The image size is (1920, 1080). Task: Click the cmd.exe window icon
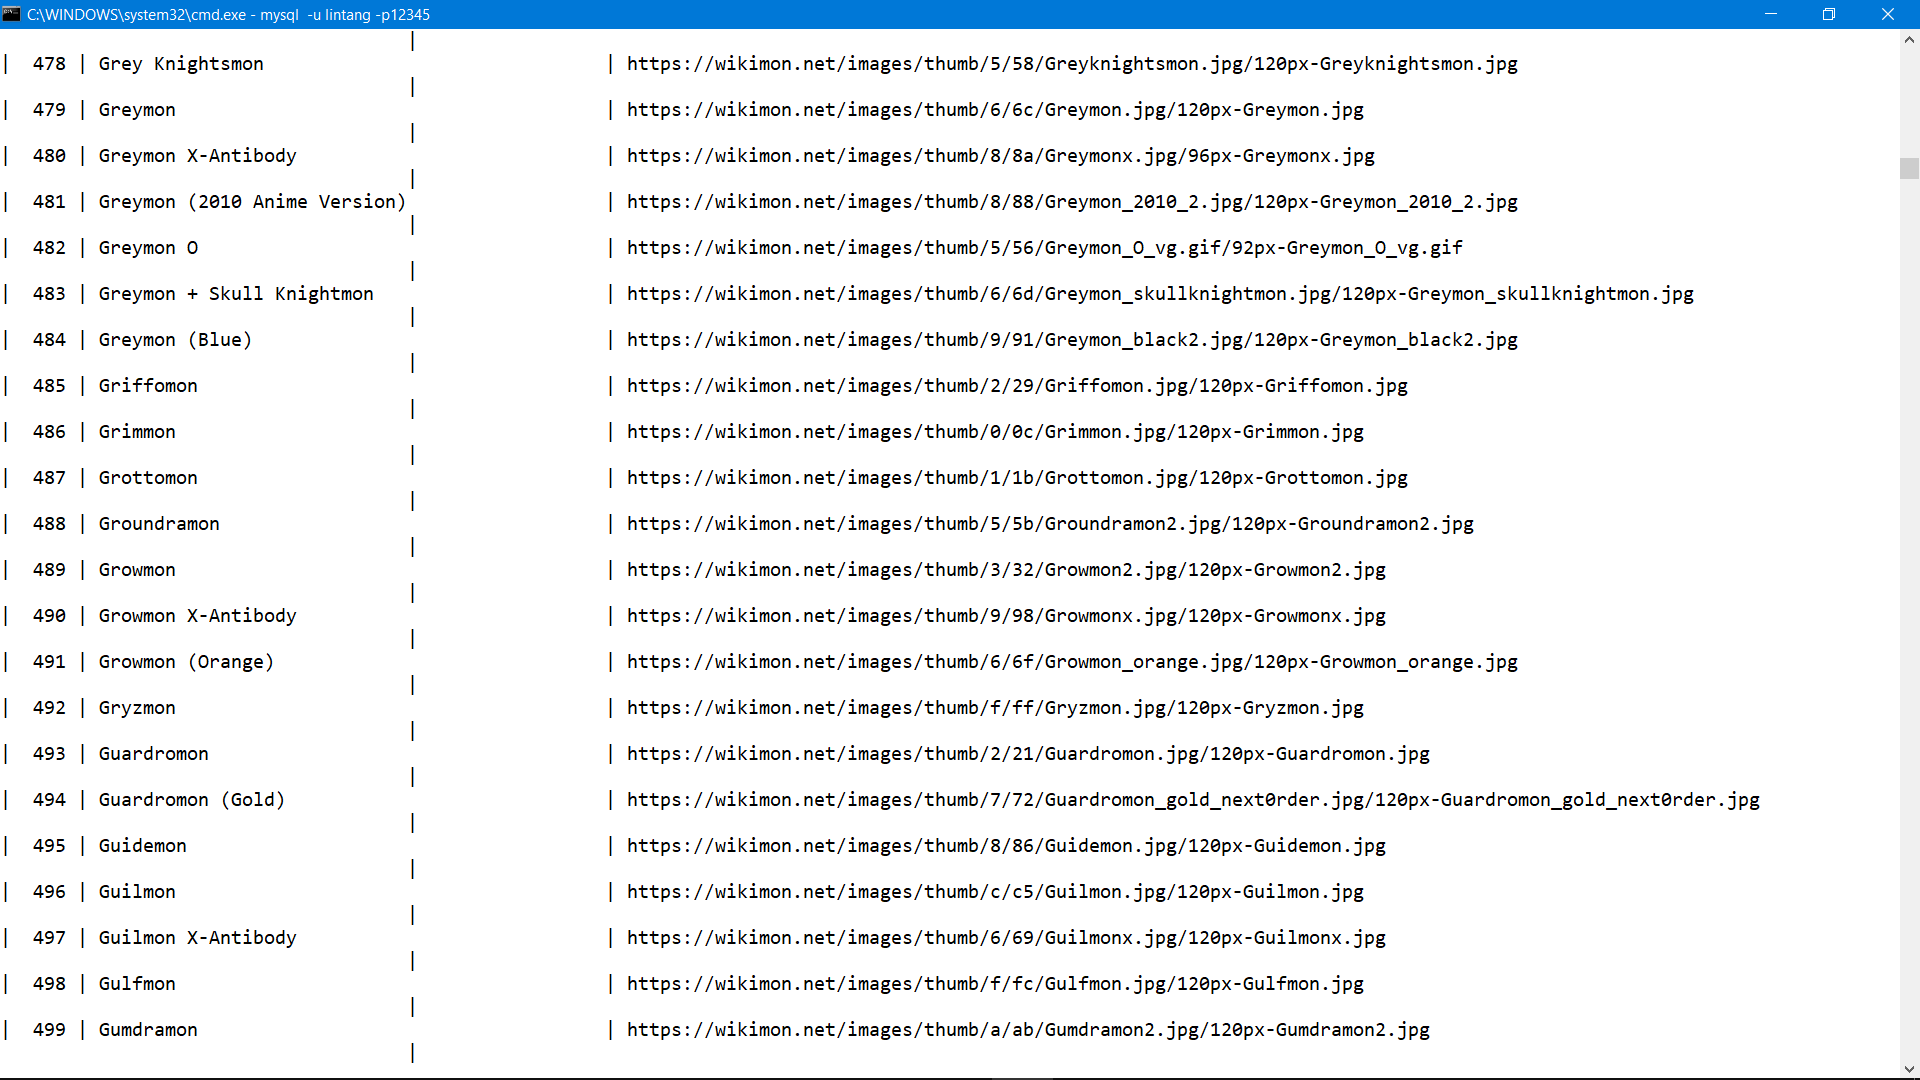tap(11, 14)
